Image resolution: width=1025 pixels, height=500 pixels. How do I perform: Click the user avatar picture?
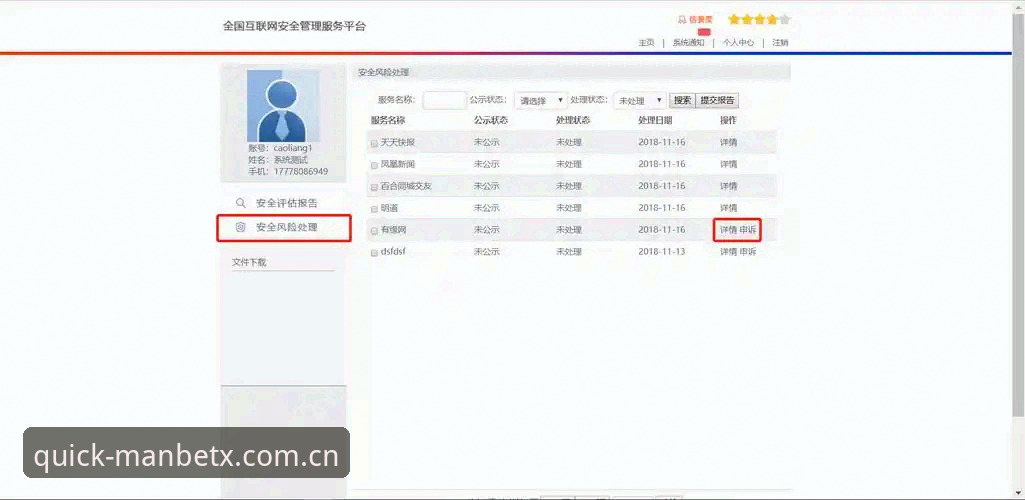(283, 106)
